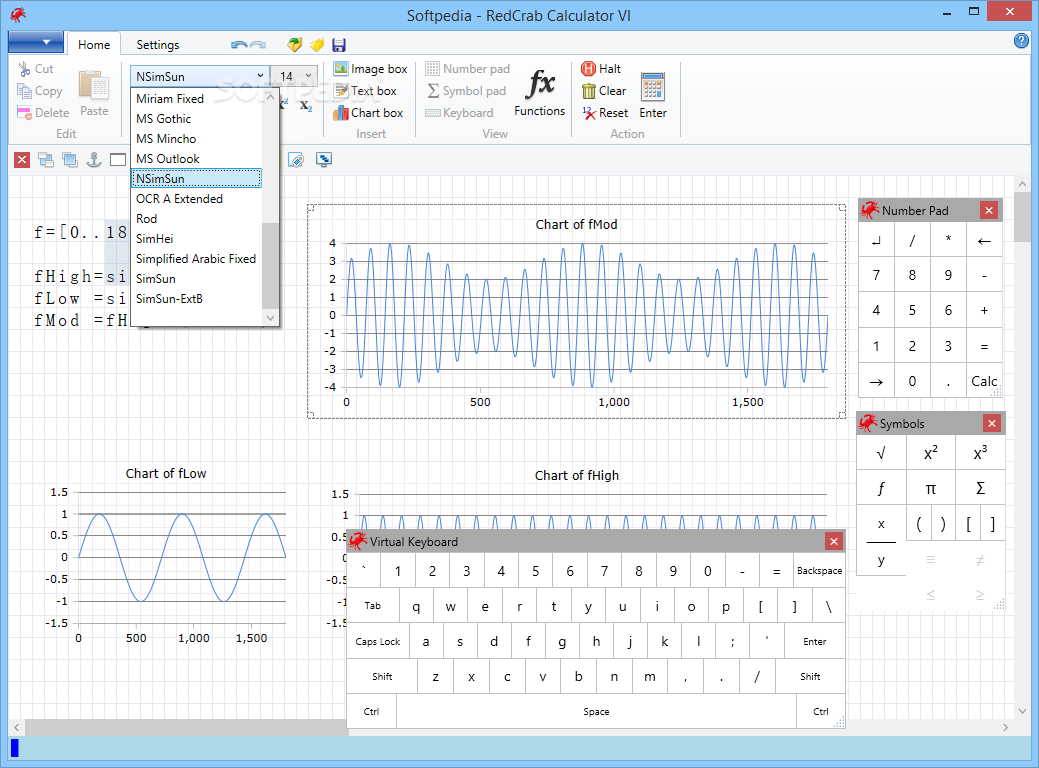Viewport: 1039px width, 768px height.
Task: Click the Cut scissors icon
Action: (x=25, y=69)
